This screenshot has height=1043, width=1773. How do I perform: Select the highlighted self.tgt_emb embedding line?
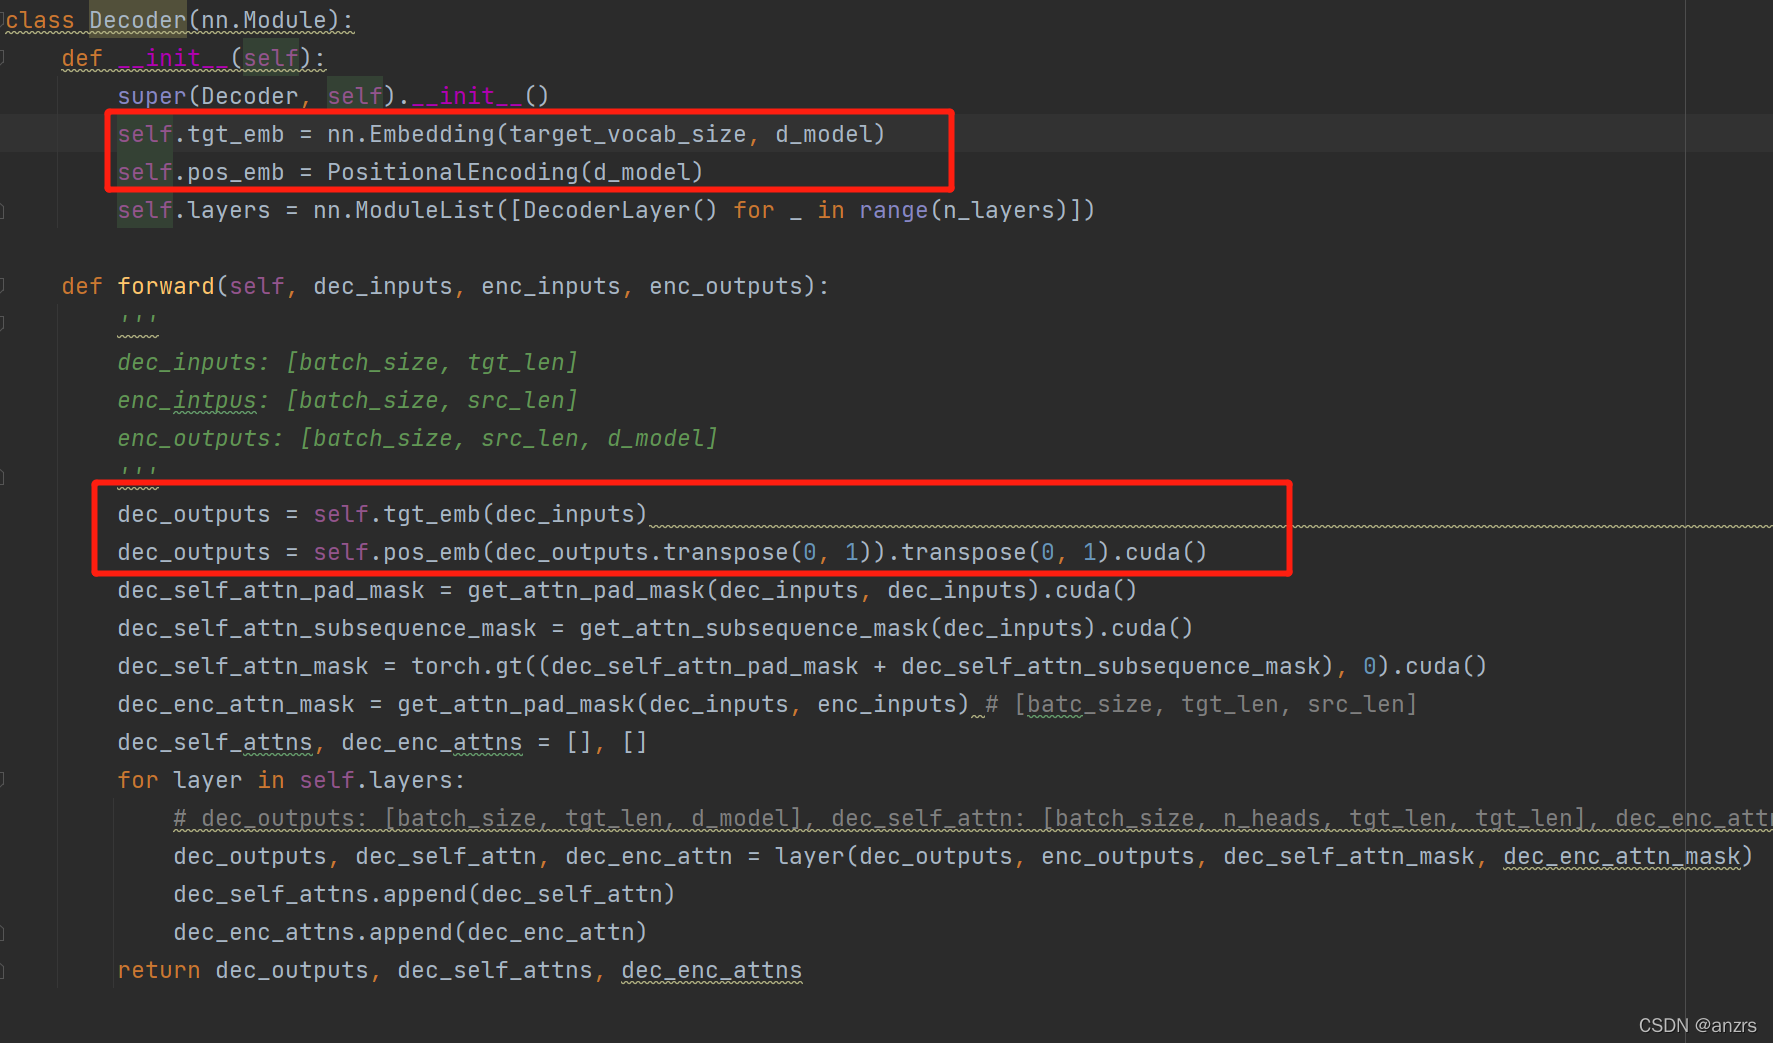click(x=500, y=133)
